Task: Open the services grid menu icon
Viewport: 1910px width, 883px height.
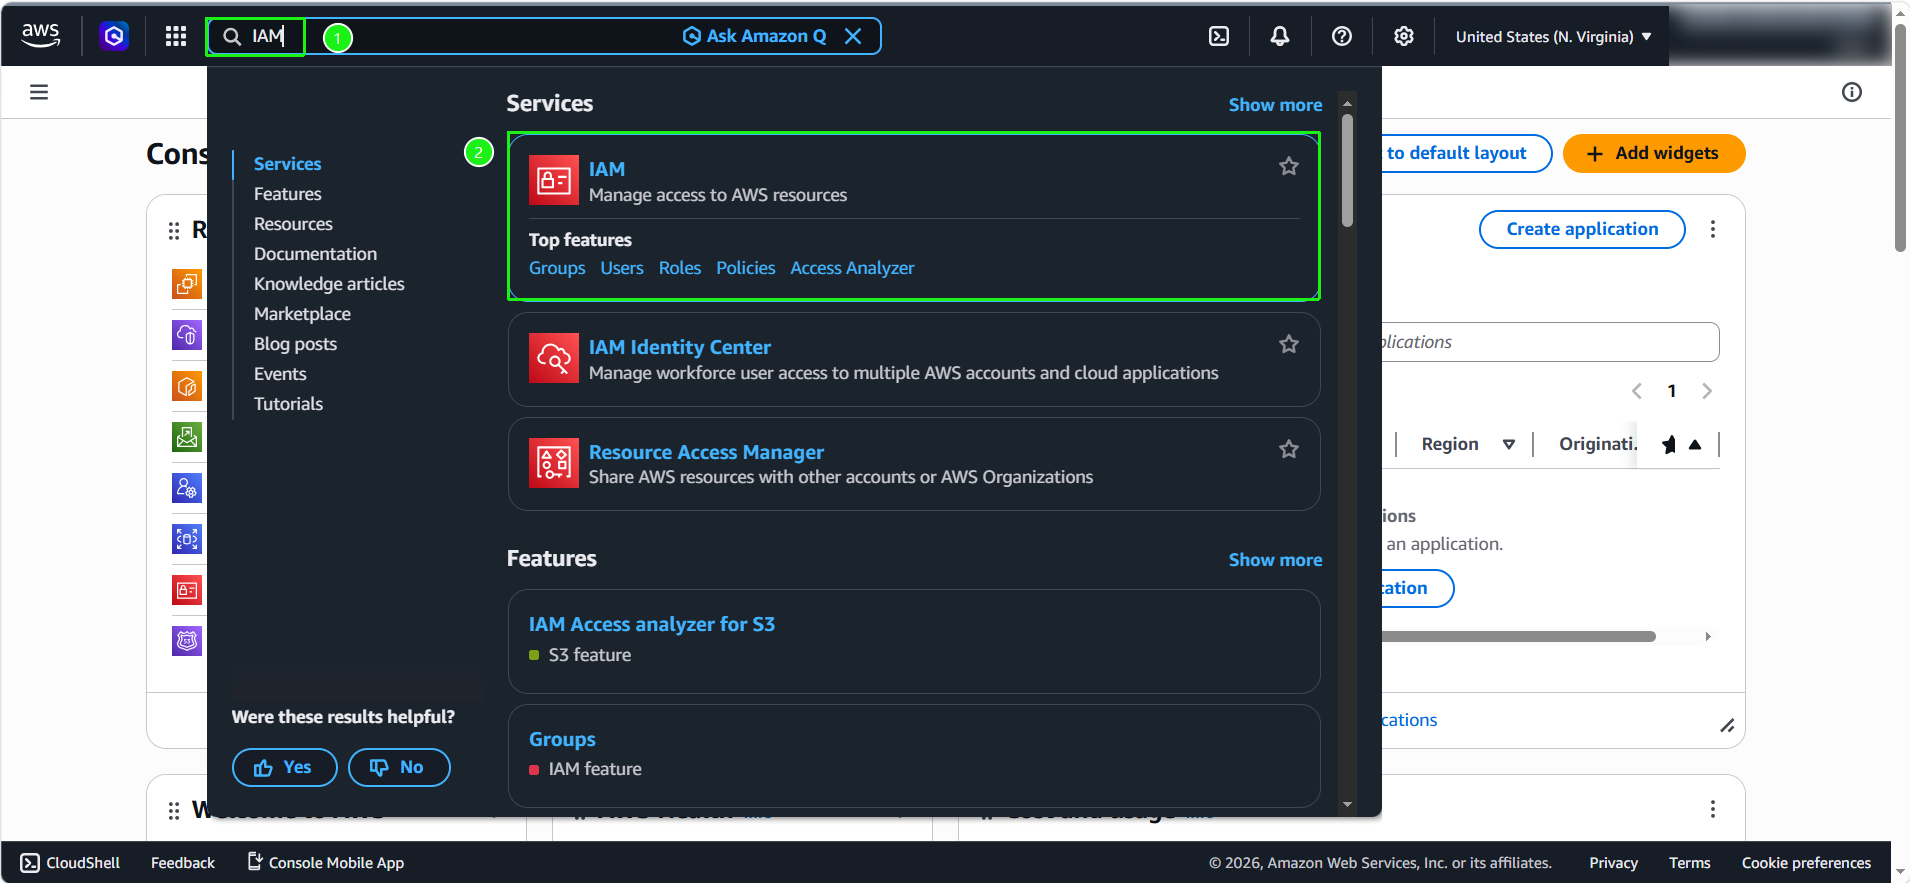Action: (x=176, y=36)
